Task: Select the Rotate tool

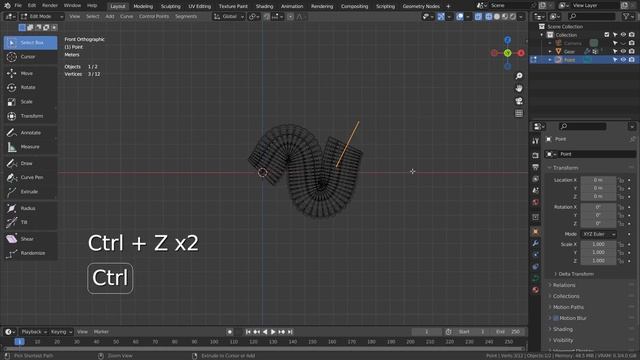Action: click(x=30, y=87)
